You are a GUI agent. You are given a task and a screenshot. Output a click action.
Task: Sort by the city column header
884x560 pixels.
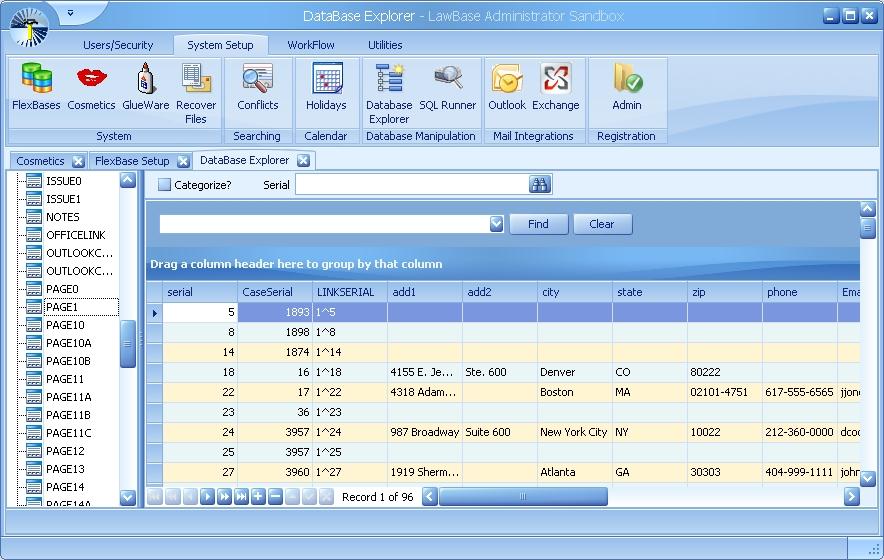point(574,292)
